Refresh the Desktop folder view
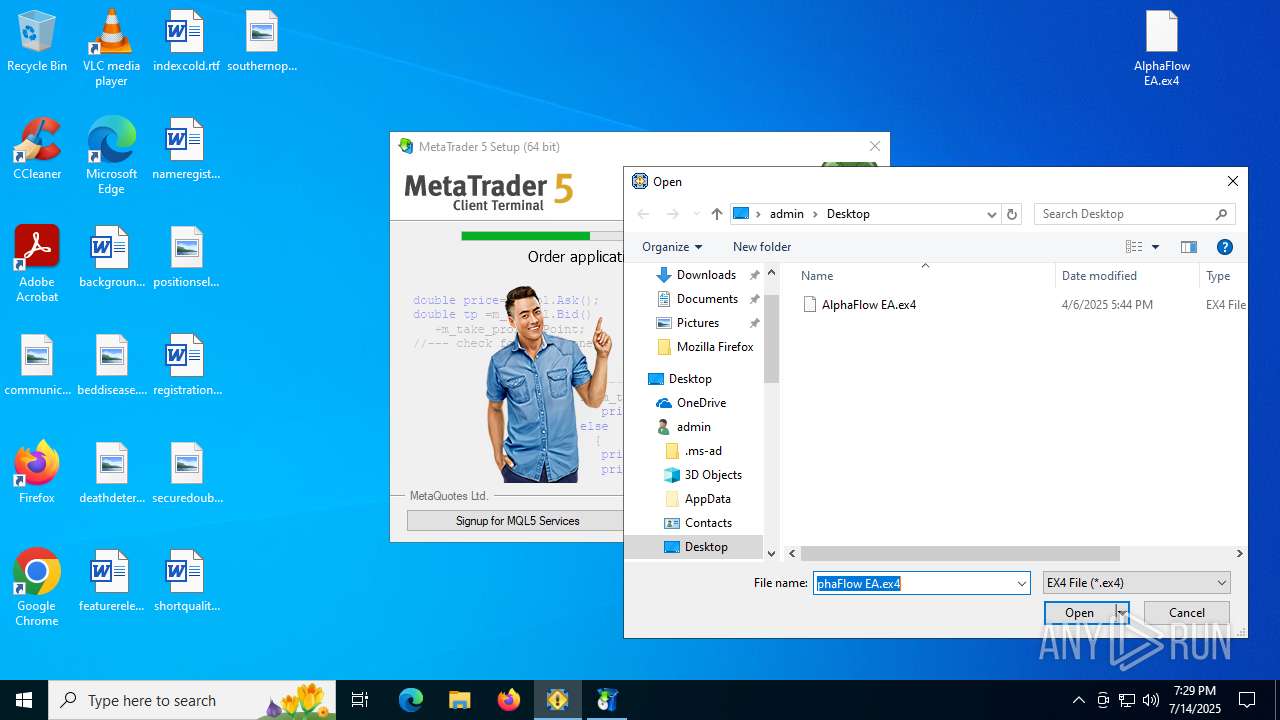This screenshot has height=720, width=1280. [x=1012, y=214]
